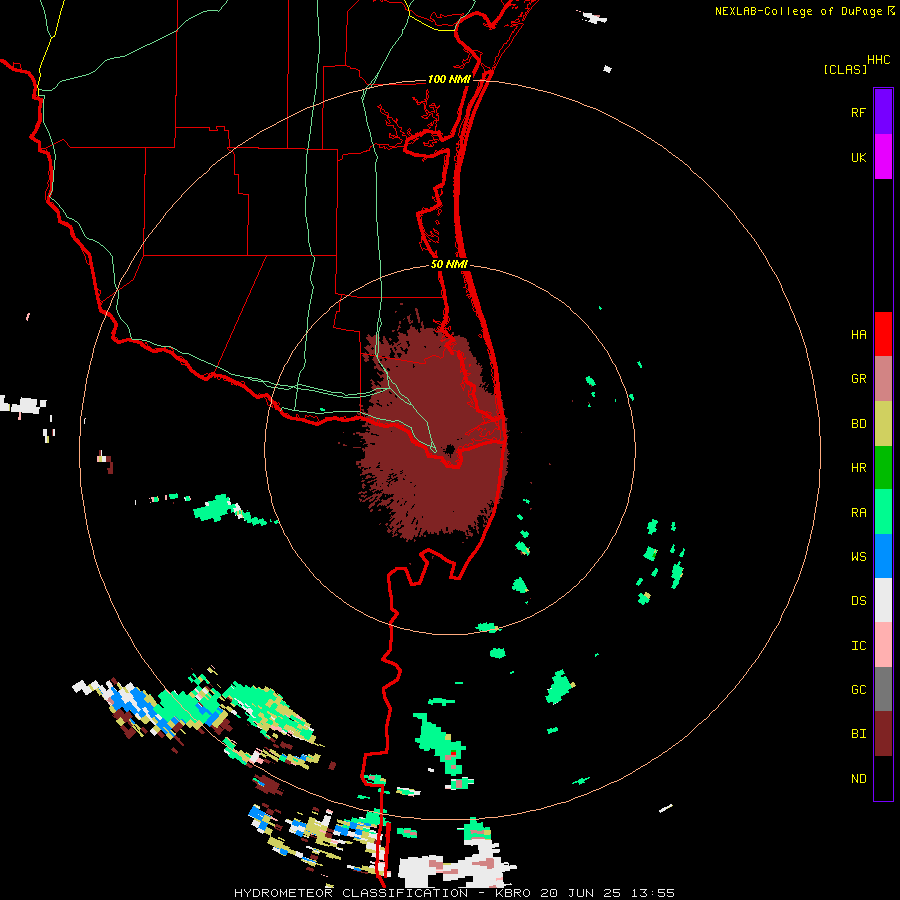Click the RA legend label

coord(858,513)
